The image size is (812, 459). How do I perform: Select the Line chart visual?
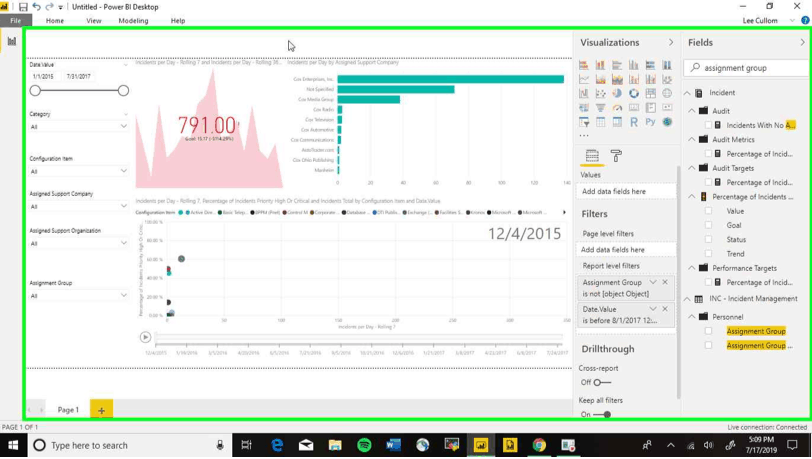point(584,79)
